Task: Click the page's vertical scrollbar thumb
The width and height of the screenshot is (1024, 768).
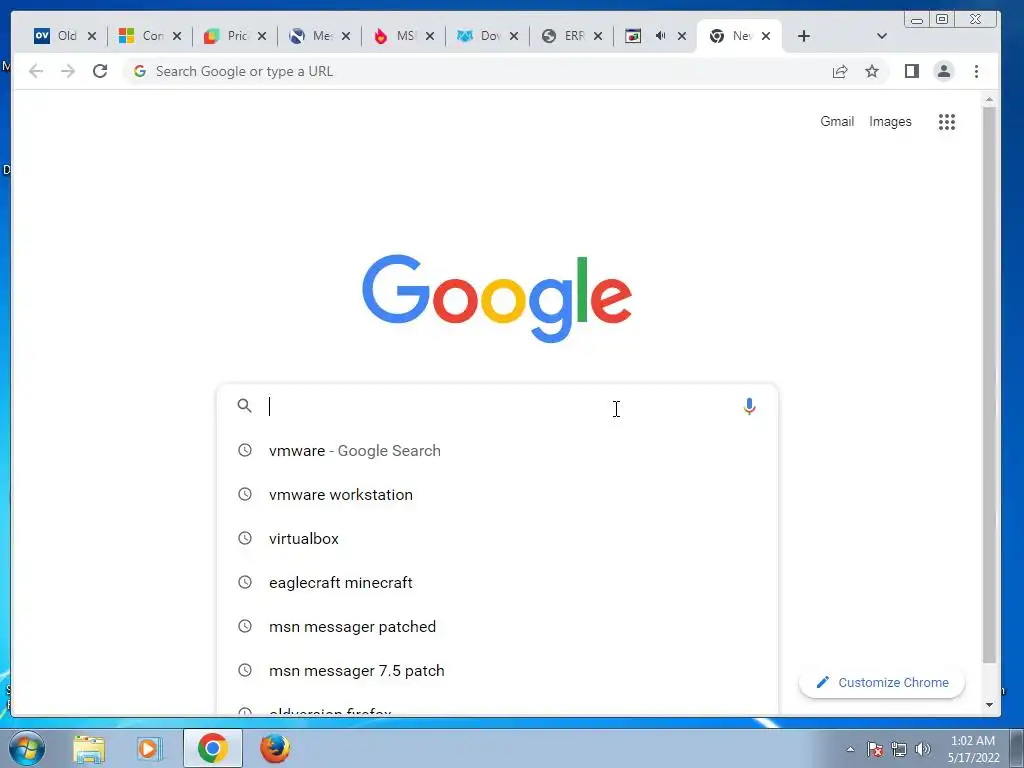Action: coord(989,385)
